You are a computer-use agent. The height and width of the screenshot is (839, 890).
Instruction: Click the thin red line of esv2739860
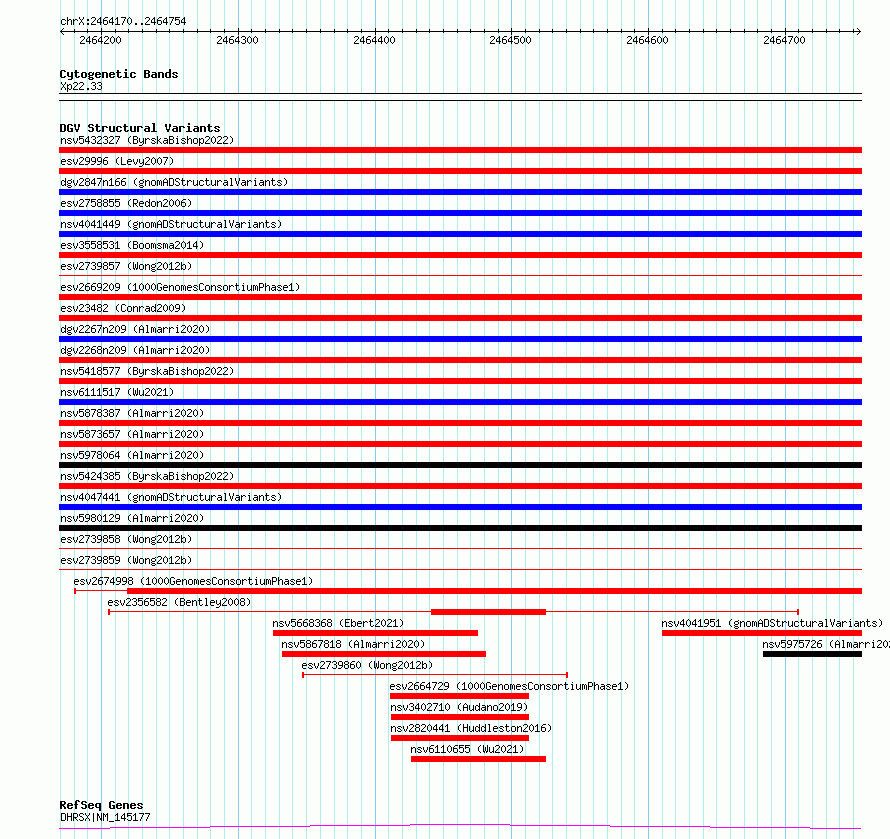[x=435, y=675]
